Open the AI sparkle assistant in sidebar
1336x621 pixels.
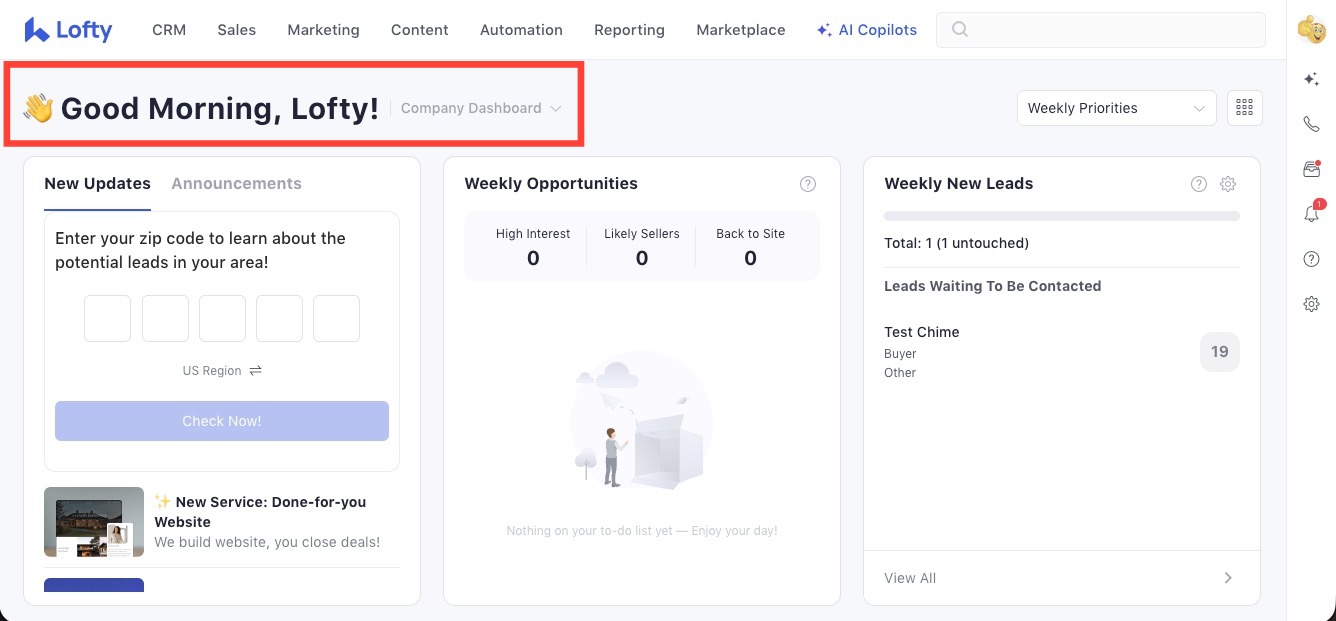(1311, 79)
